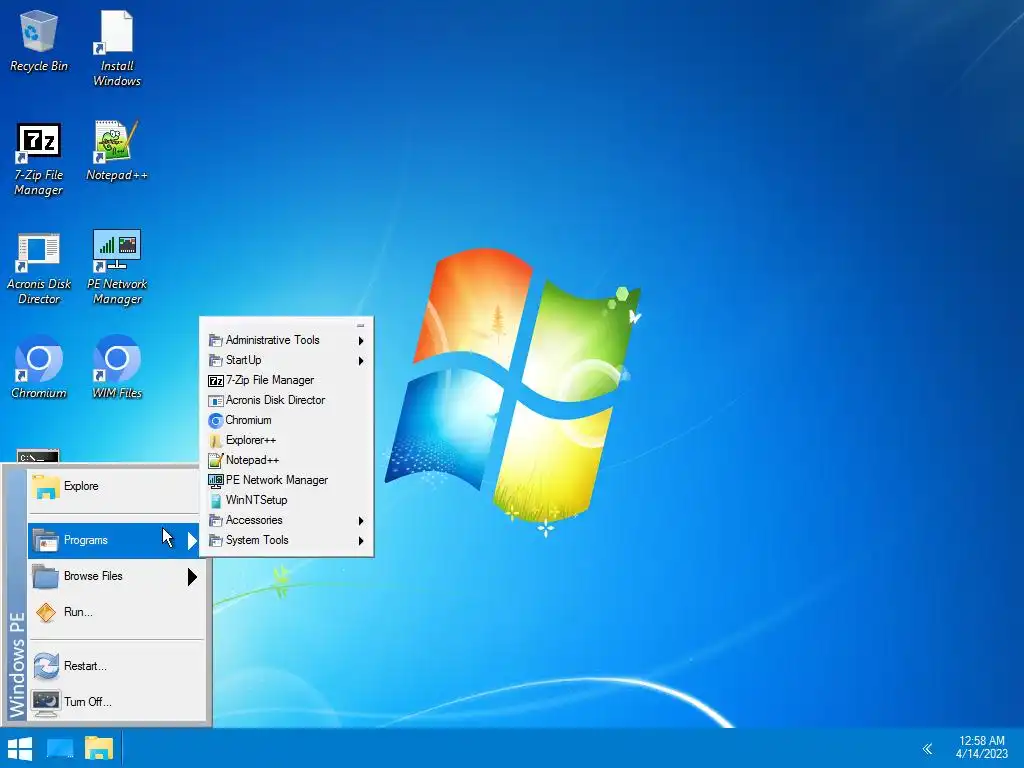Click the PE Network Manager icon in submenu
The height and width of the screenshot is (768, 1024).
pyautogui.click(x=216, y=481)
